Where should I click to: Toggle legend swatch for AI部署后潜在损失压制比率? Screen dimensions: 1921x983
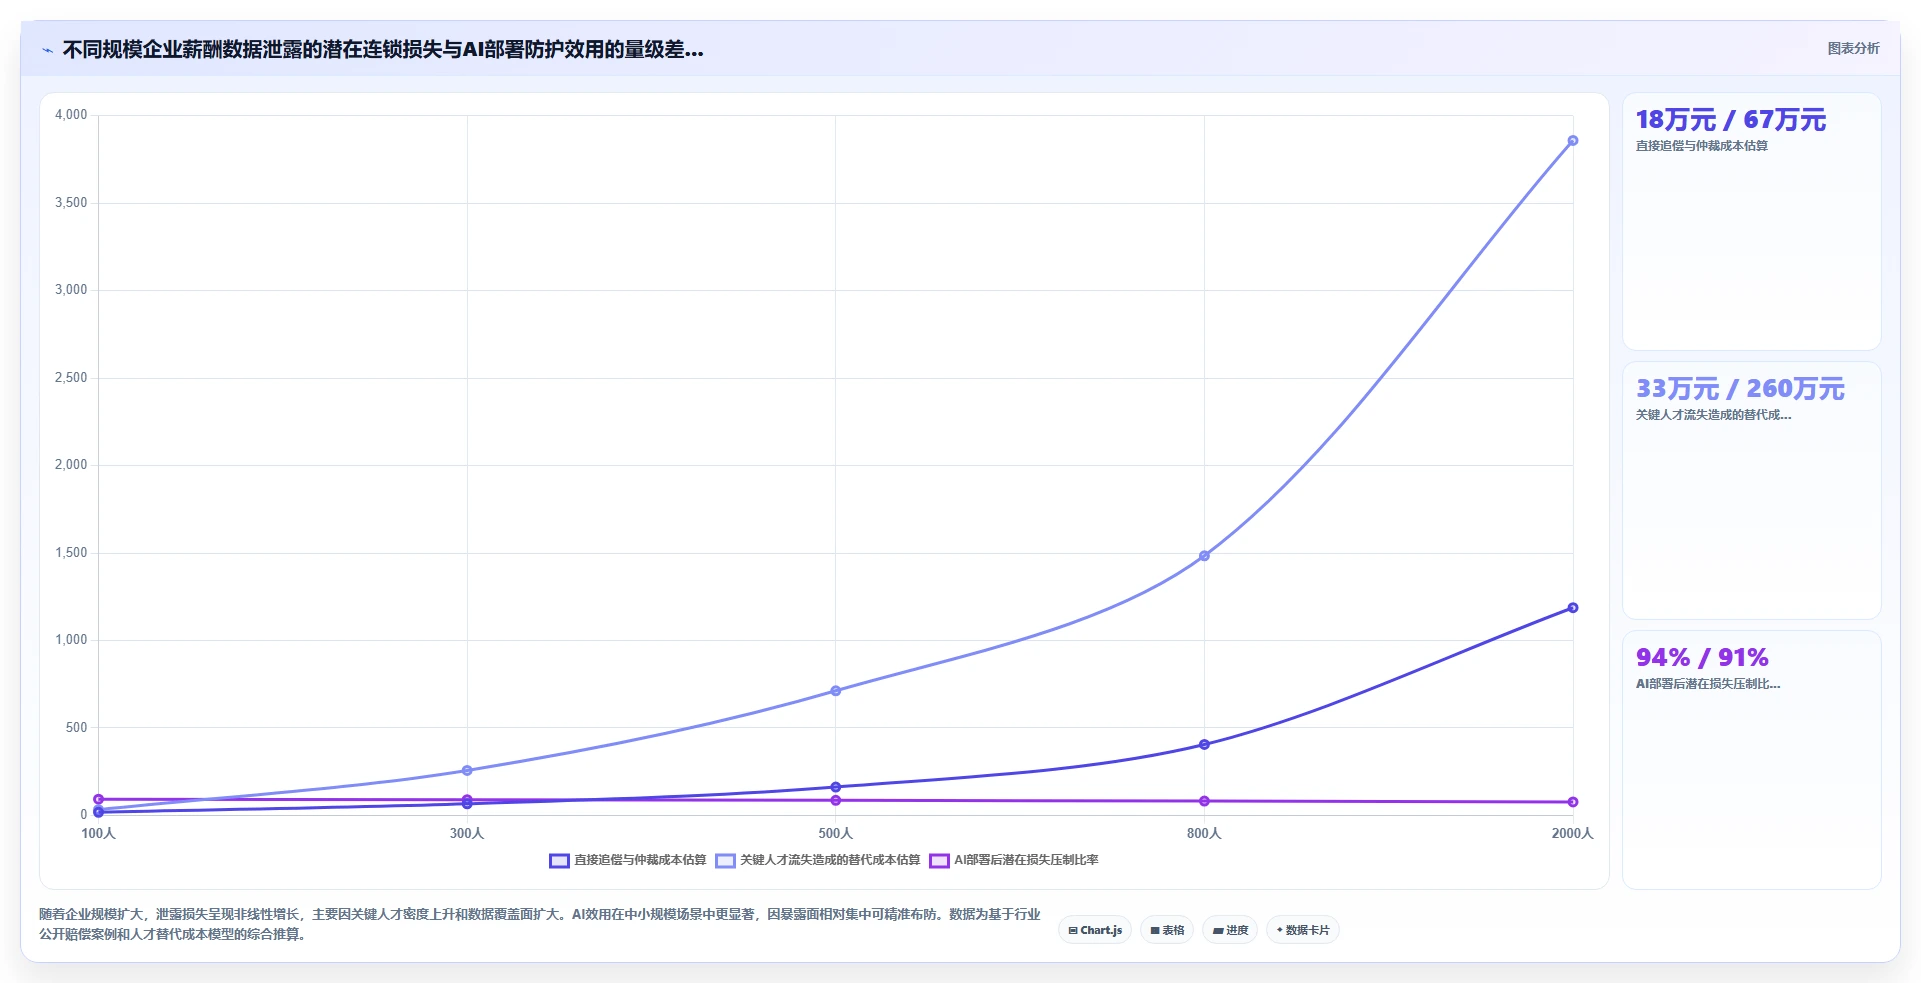click(x=939, y=860)
